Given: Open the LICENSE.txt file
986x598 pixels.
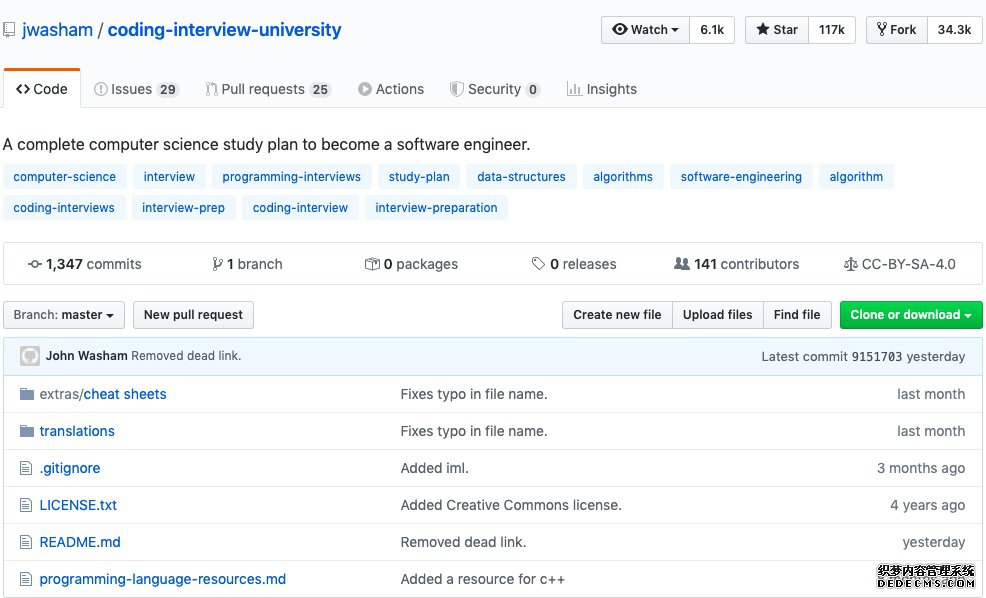Looking at the screenshot, I should (78, 505).
